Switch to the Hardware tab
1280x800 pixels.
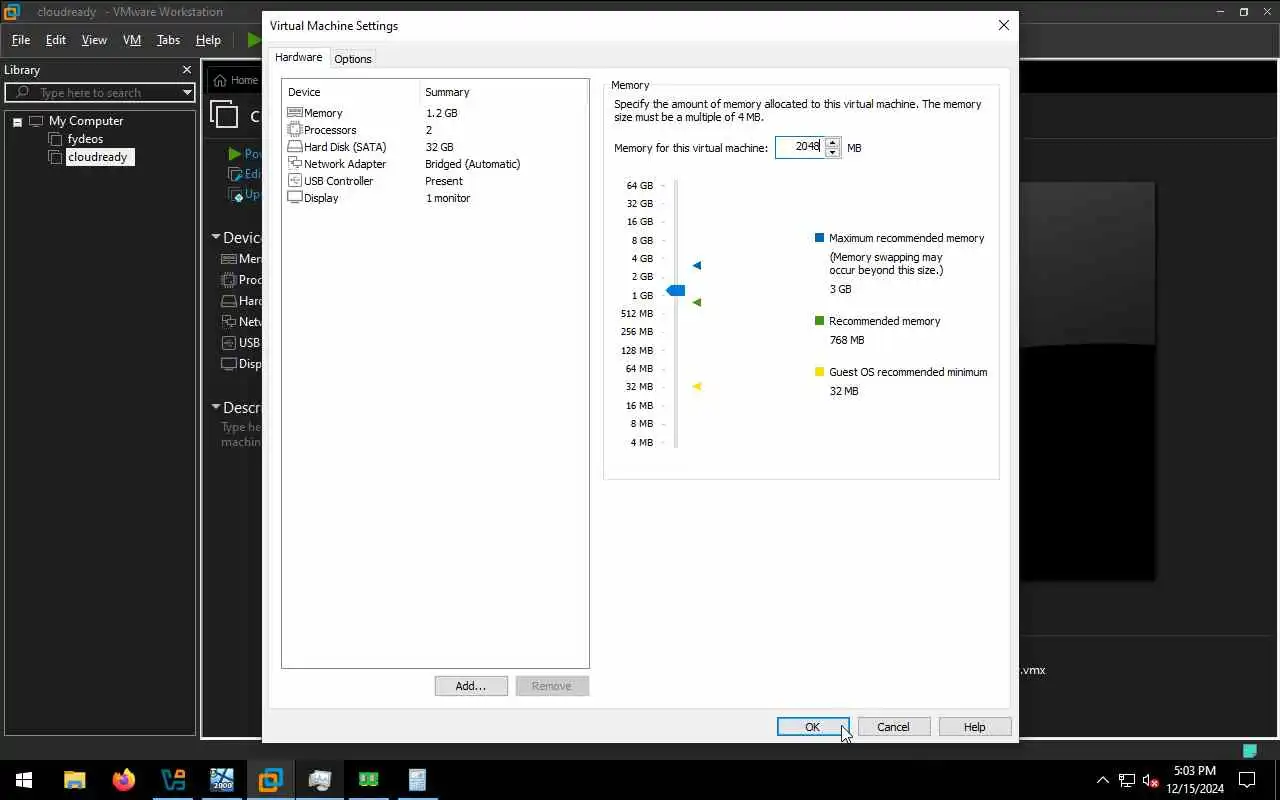(298, 58)
